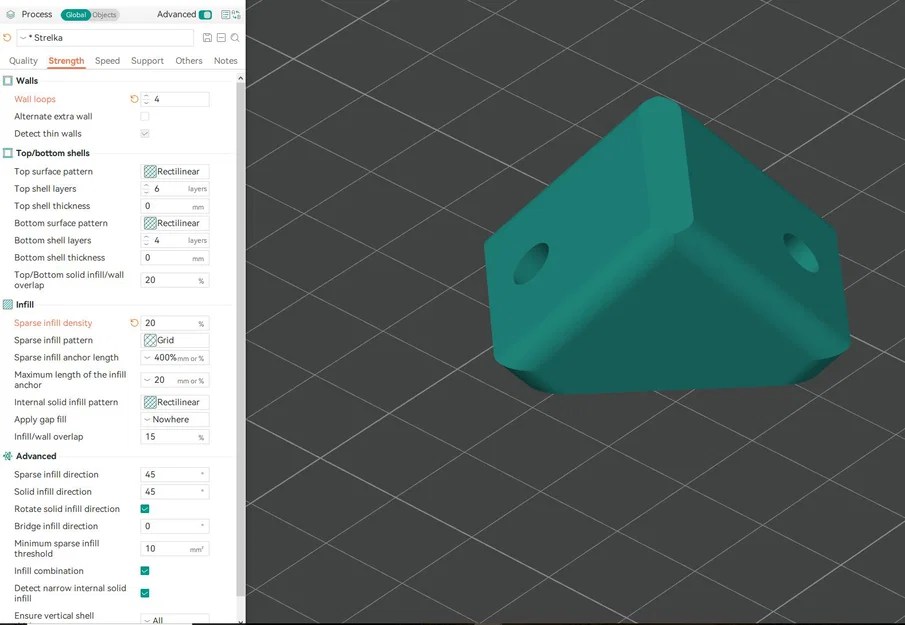Open the parameter search magnifier icon
The height and width of the screenshot is (625, 905).
coord(234,37)
